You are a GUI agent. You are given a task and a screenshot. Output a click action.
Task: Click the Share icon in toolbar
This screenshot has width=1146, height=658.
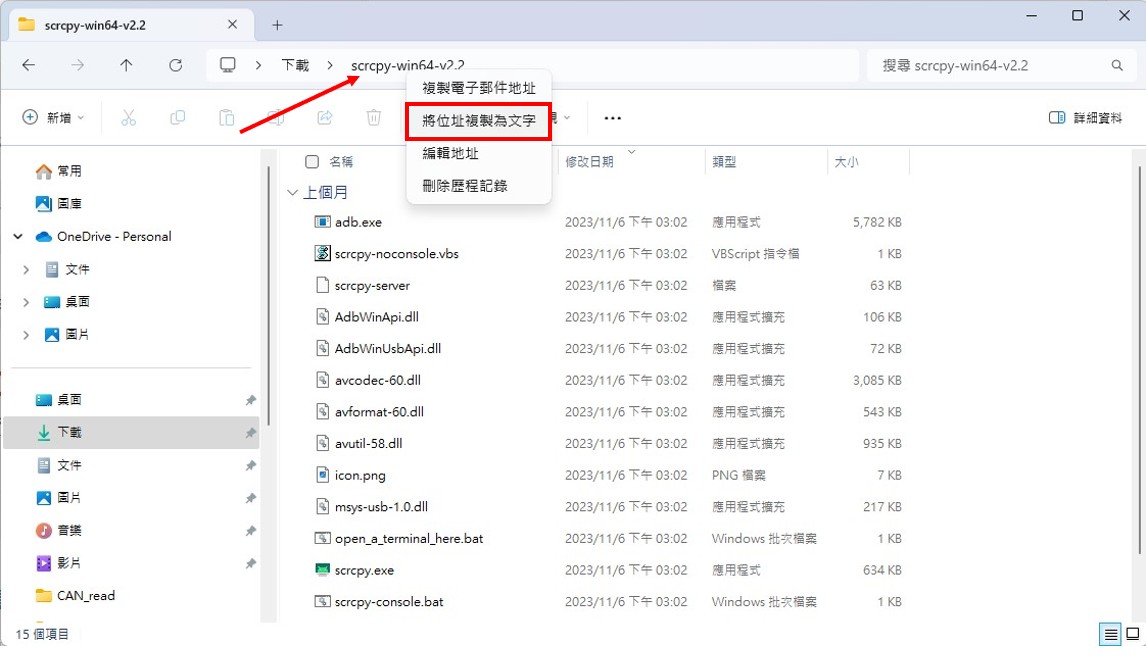click(x=325, y=118)
